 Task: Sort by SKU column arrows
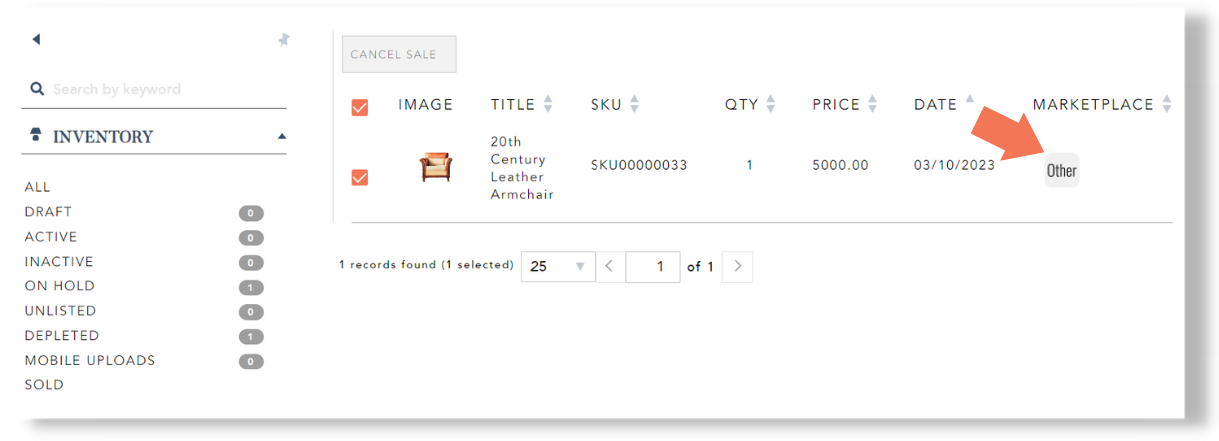tap(634, 104)
